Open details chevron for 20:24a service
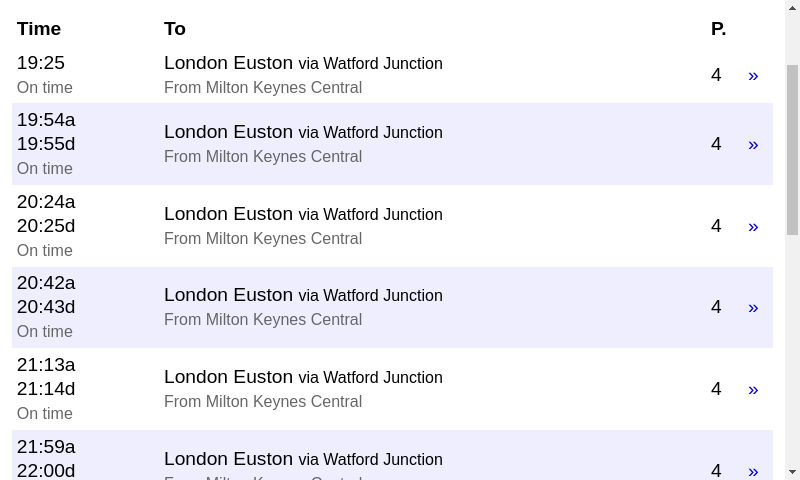Viewport: 800px width, 480px height. point(753,226)
